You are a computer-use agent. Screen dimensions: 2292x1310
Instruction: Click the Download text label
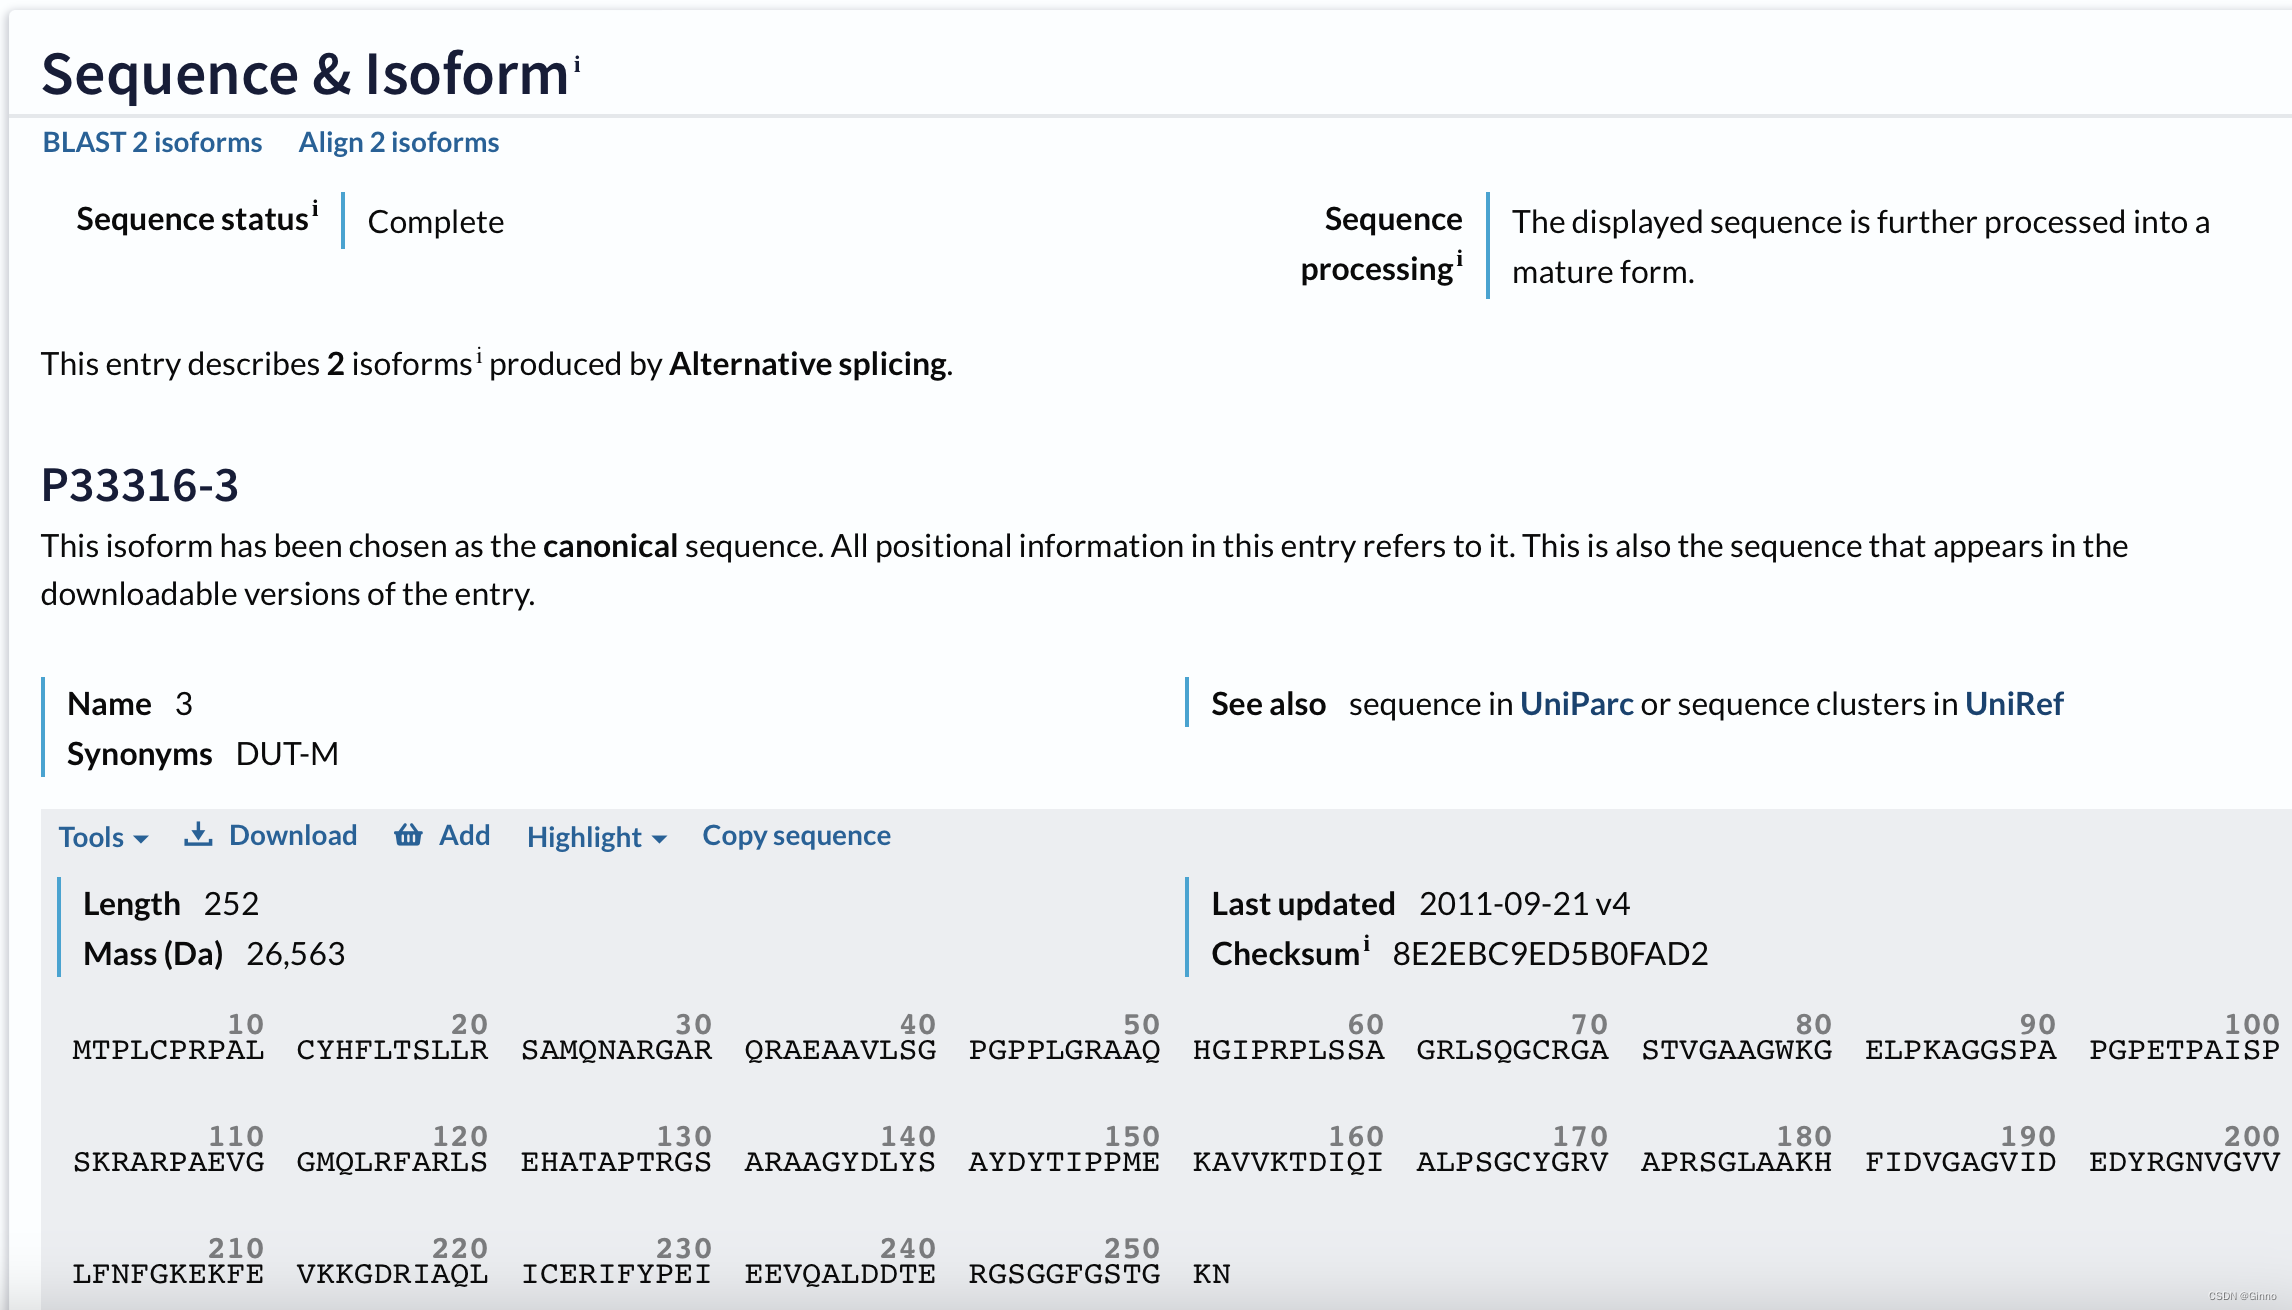(x=293, y=835)
